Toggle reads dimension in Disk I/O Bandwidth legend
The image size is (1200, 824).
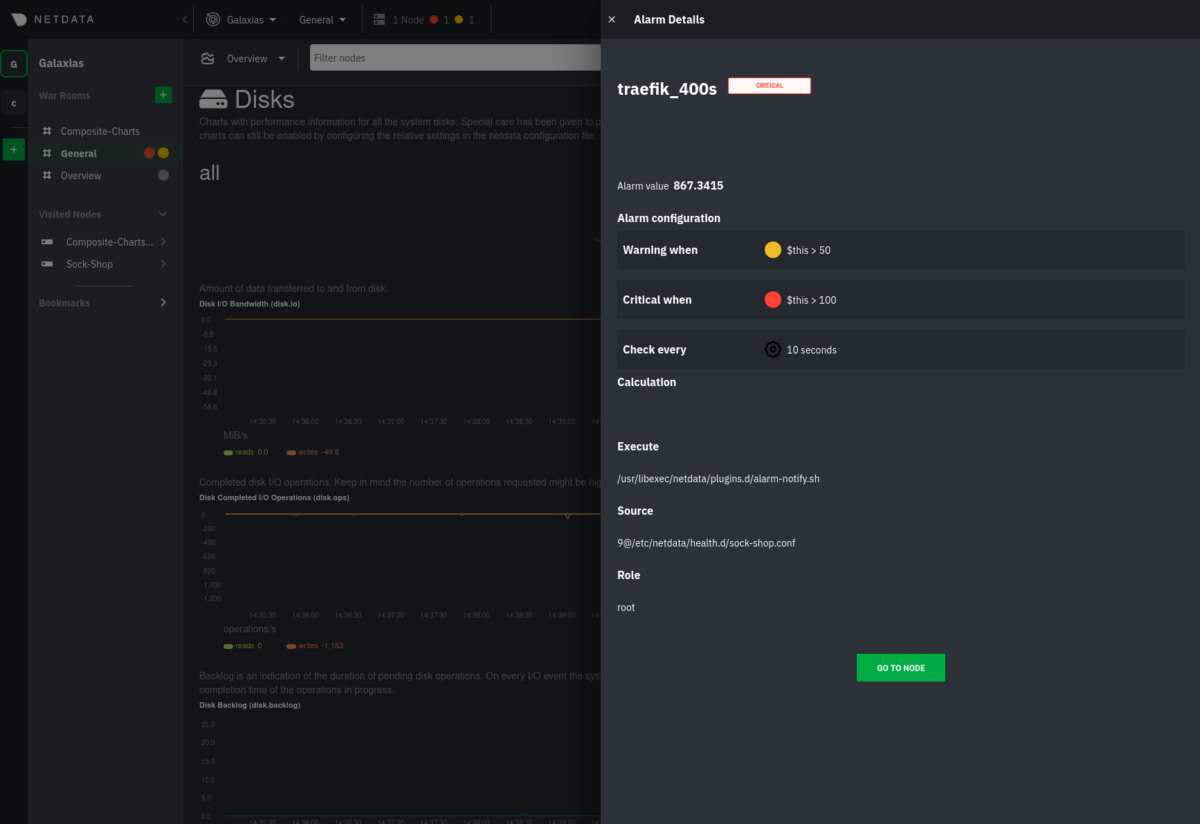[238, 452]
